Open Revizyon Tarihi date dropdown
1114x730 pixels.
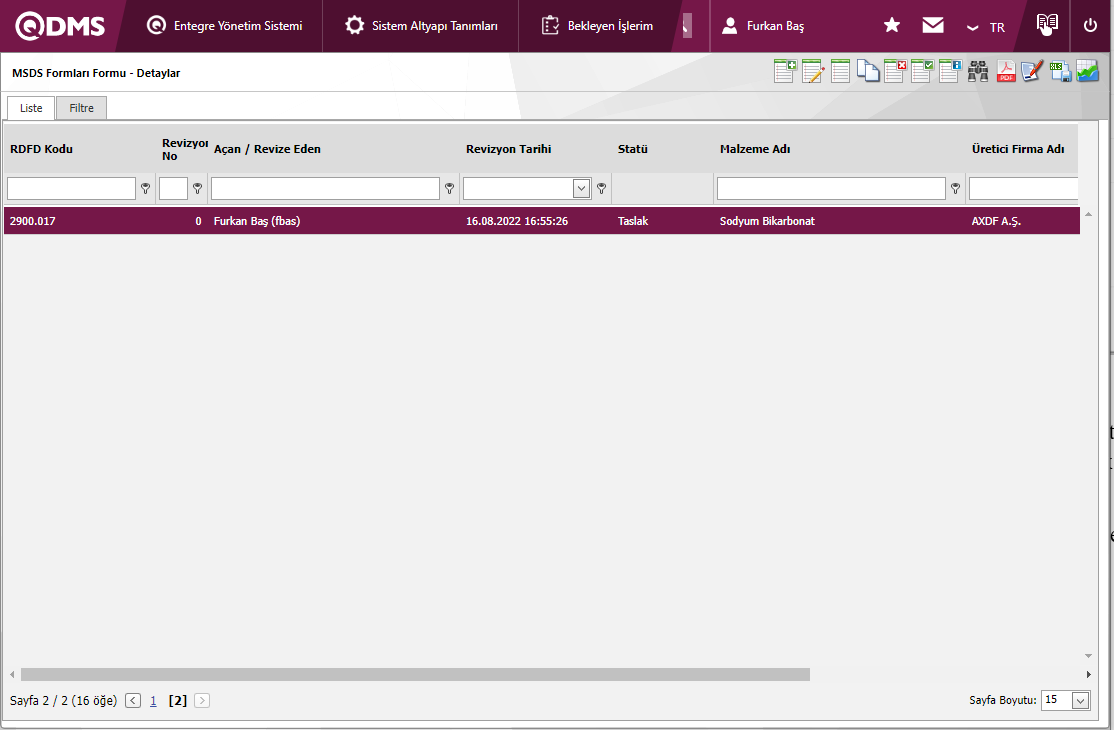click(x=582, y=188)
